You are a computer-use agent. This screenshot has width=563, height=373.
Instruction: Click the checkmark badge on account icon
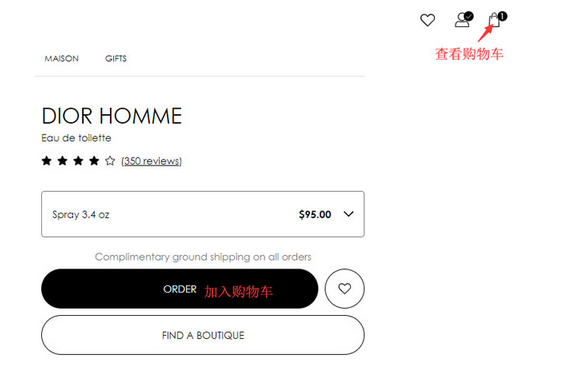(x=469, y=16)
